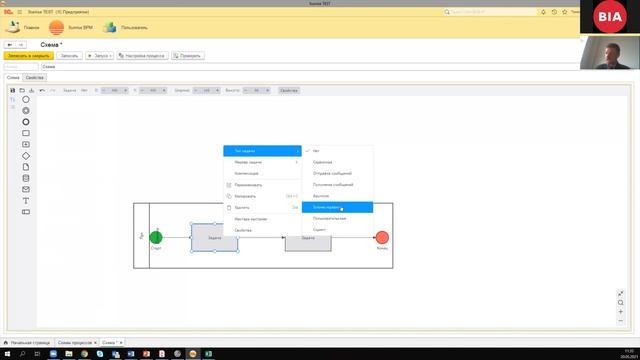Click the magnifier zoom icon on canvas
The width and height of the screenshot is (640, 360).
click(x=620, y=303)
